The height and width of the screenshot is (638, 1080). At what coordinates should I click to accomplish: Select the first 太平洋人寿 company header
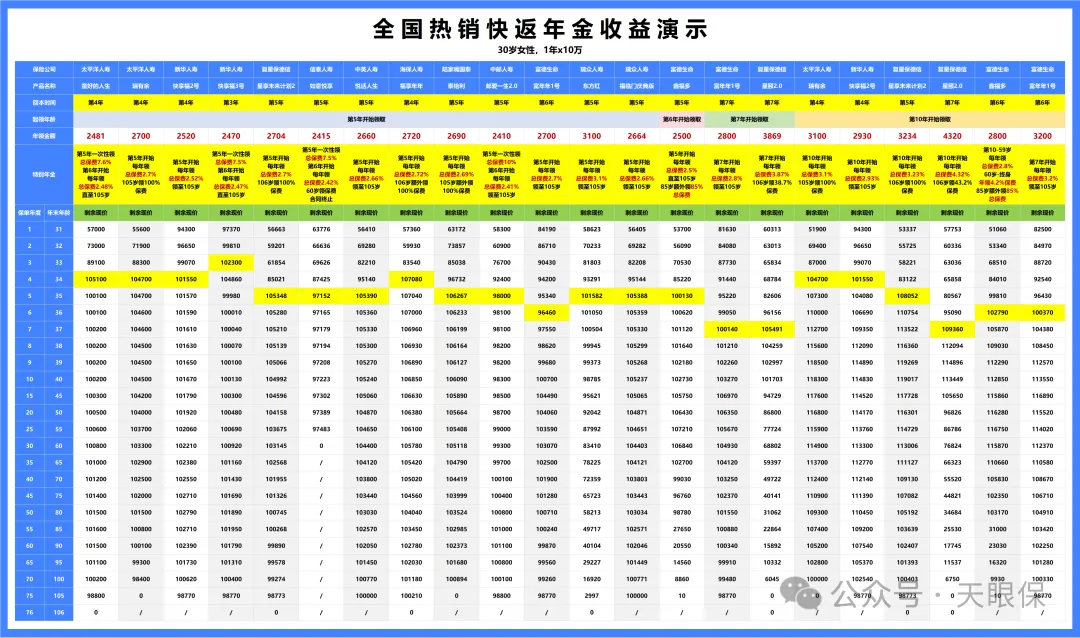pos(94,70)
